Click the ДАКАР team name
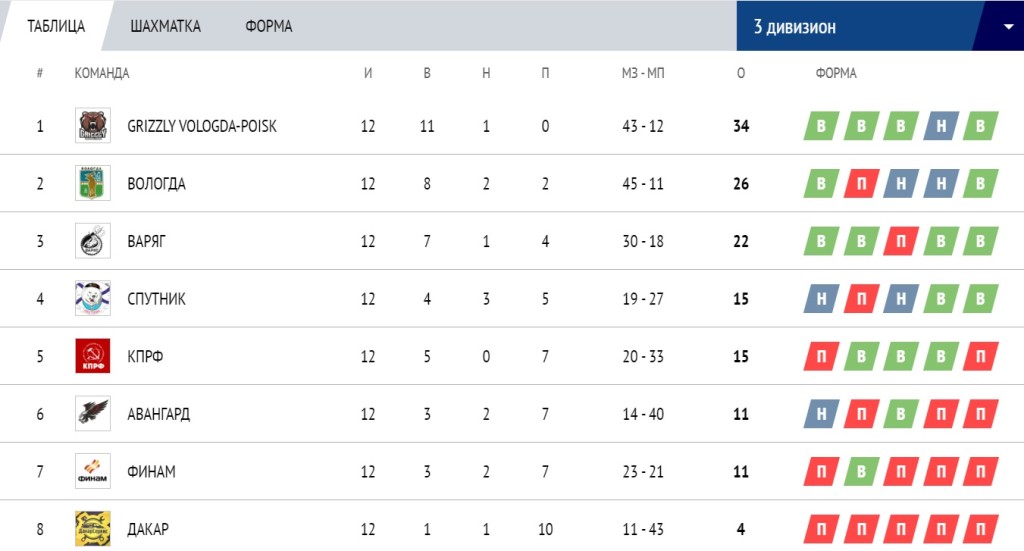 148,529
